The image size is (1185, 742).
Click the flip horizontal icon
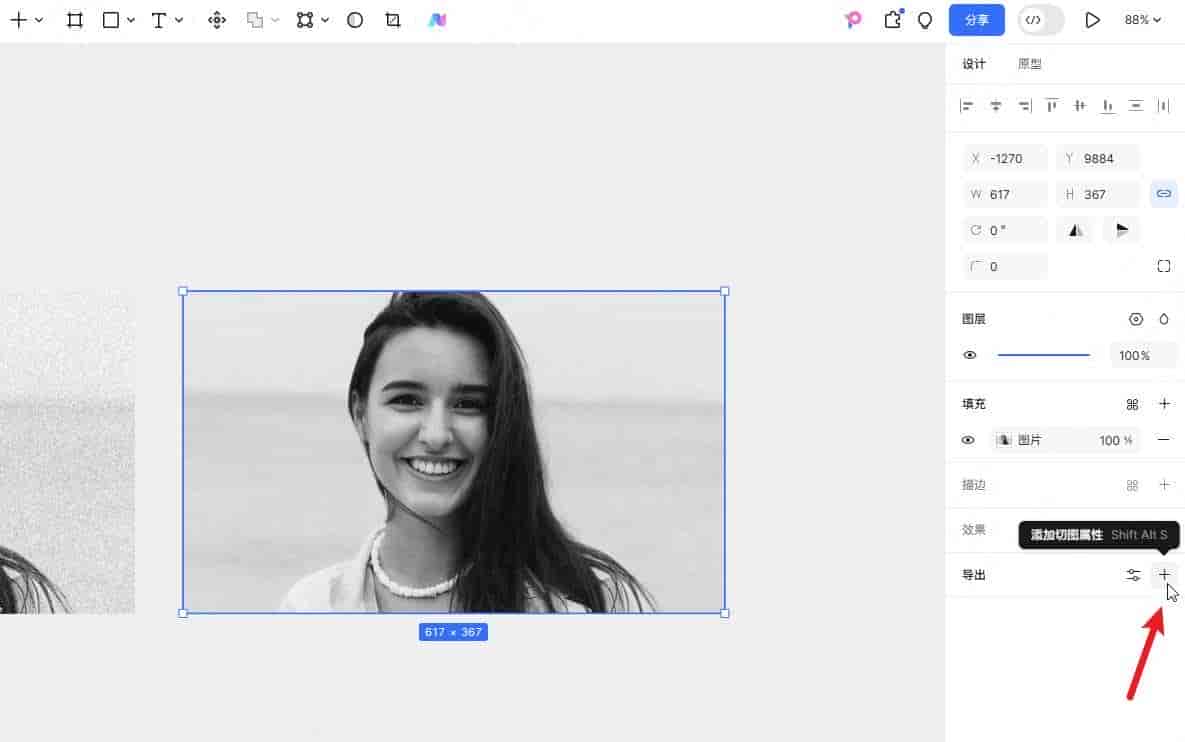point(1075,230)
